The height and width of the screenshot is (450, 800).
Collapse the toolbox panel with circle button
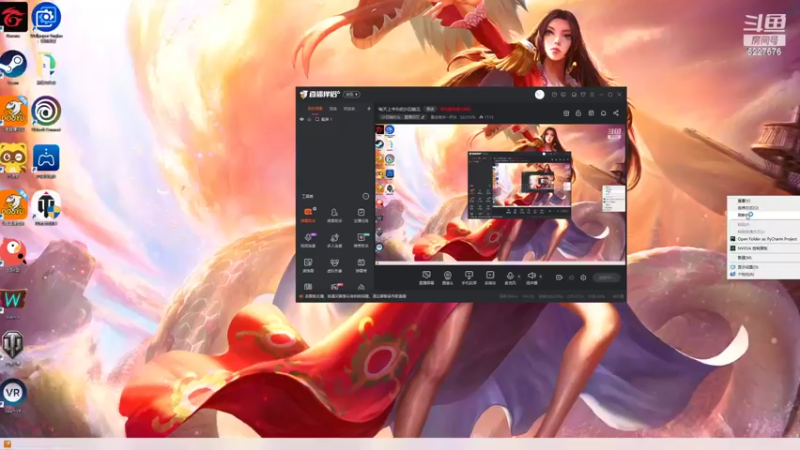tap(365, 196)
